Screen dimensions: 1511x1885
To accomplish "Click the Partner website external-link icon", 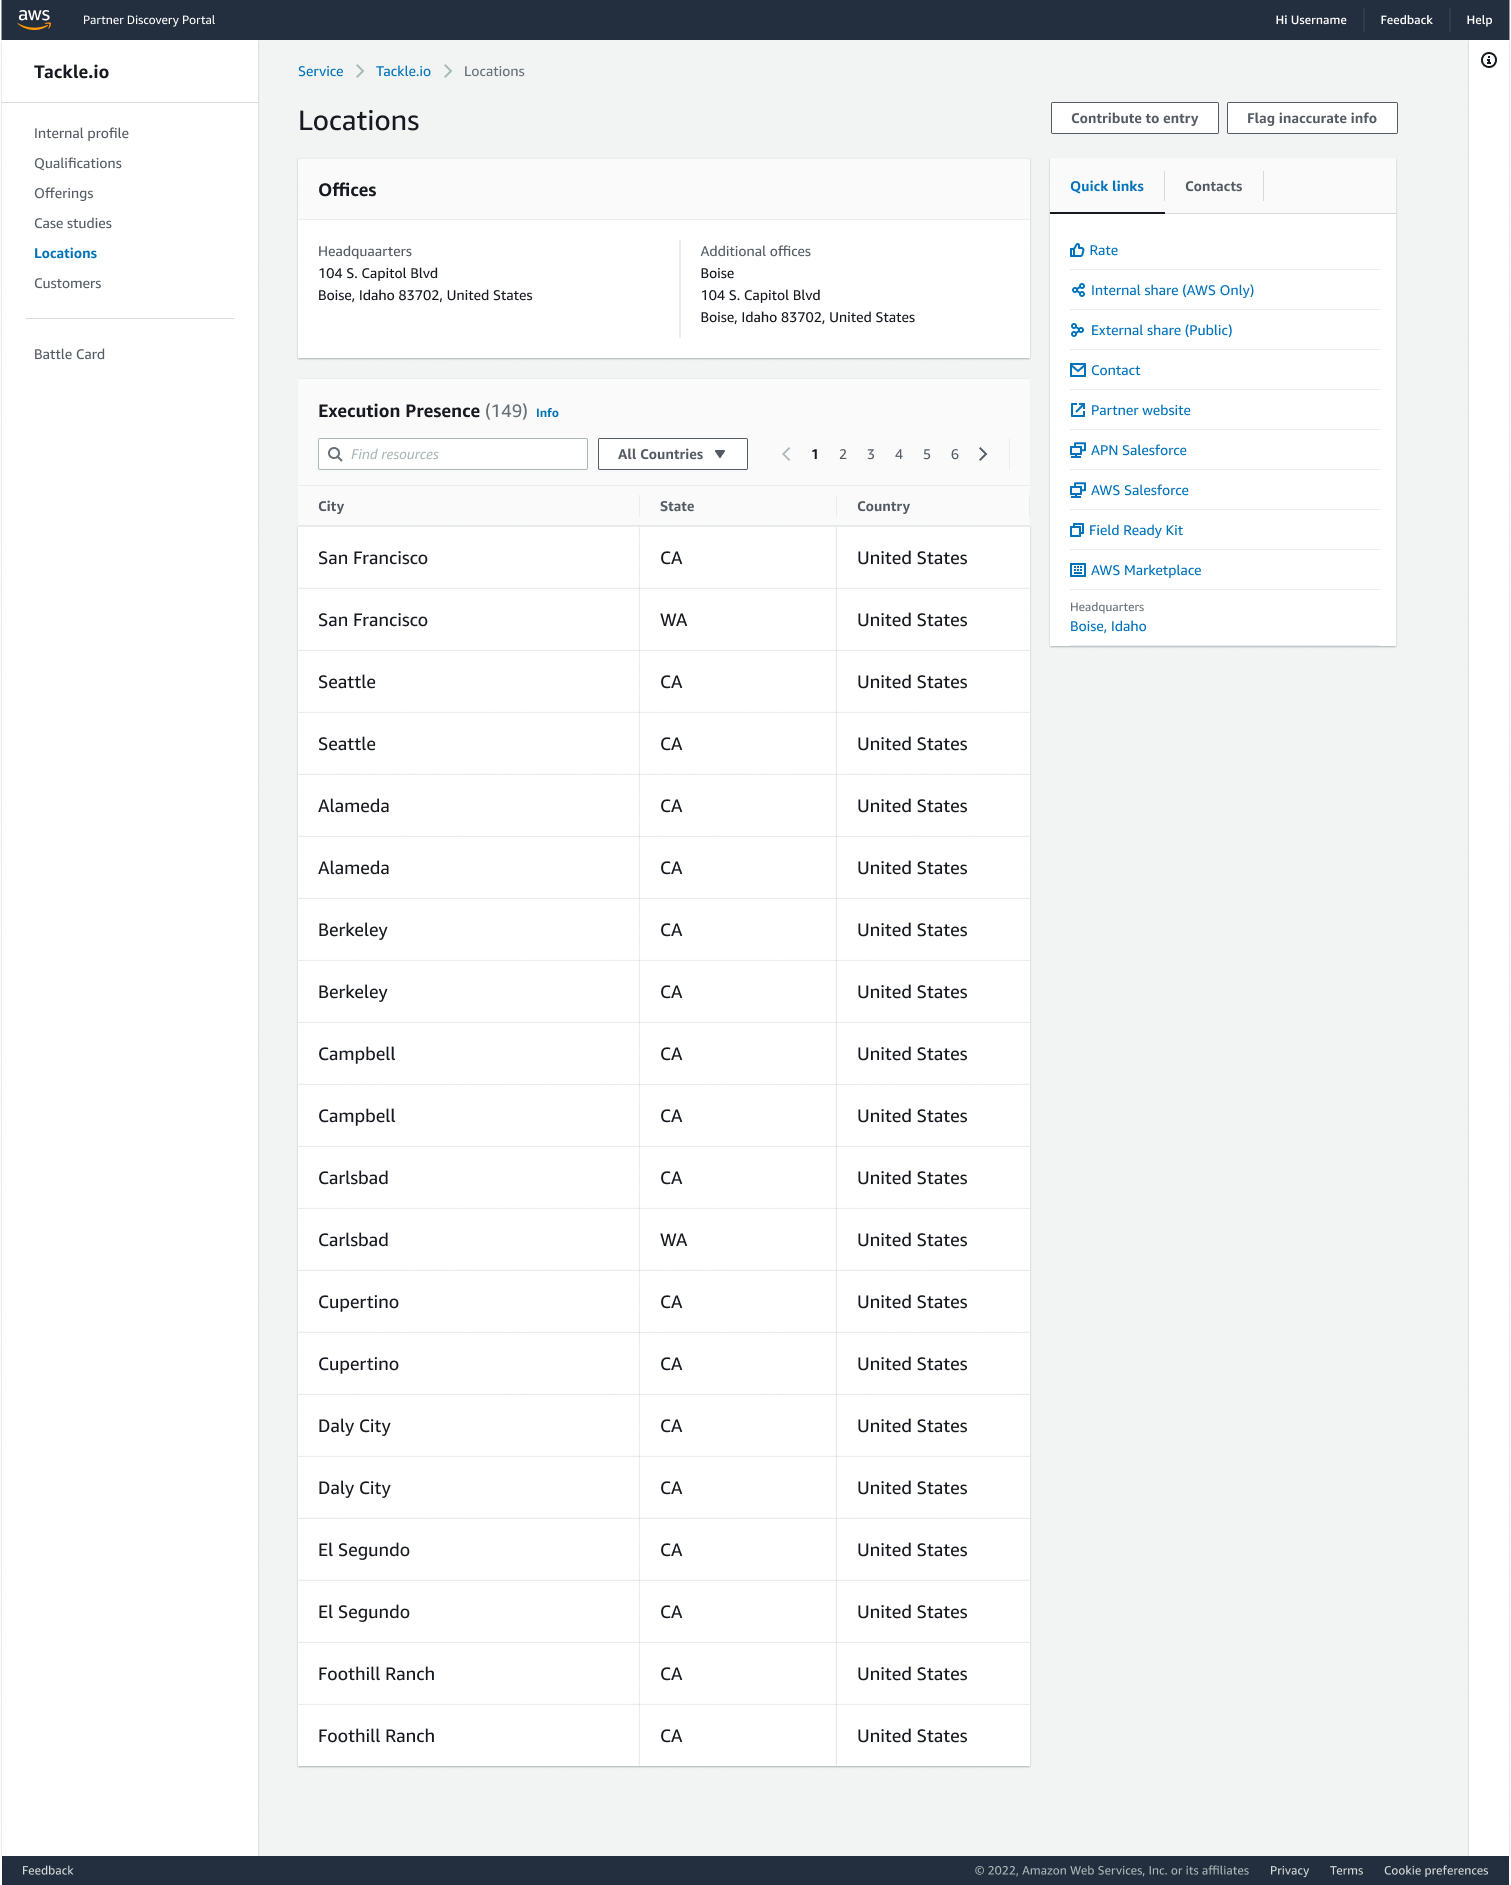I will click(x=1078, y=410).
